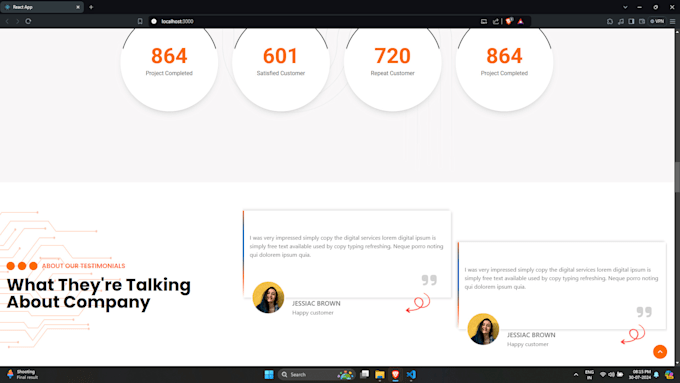The height and width of the screenshot is (383, 680).
Task: Click the page vertical scrollbar thumb
Action: pyautogui.click(x=677, y=177)
